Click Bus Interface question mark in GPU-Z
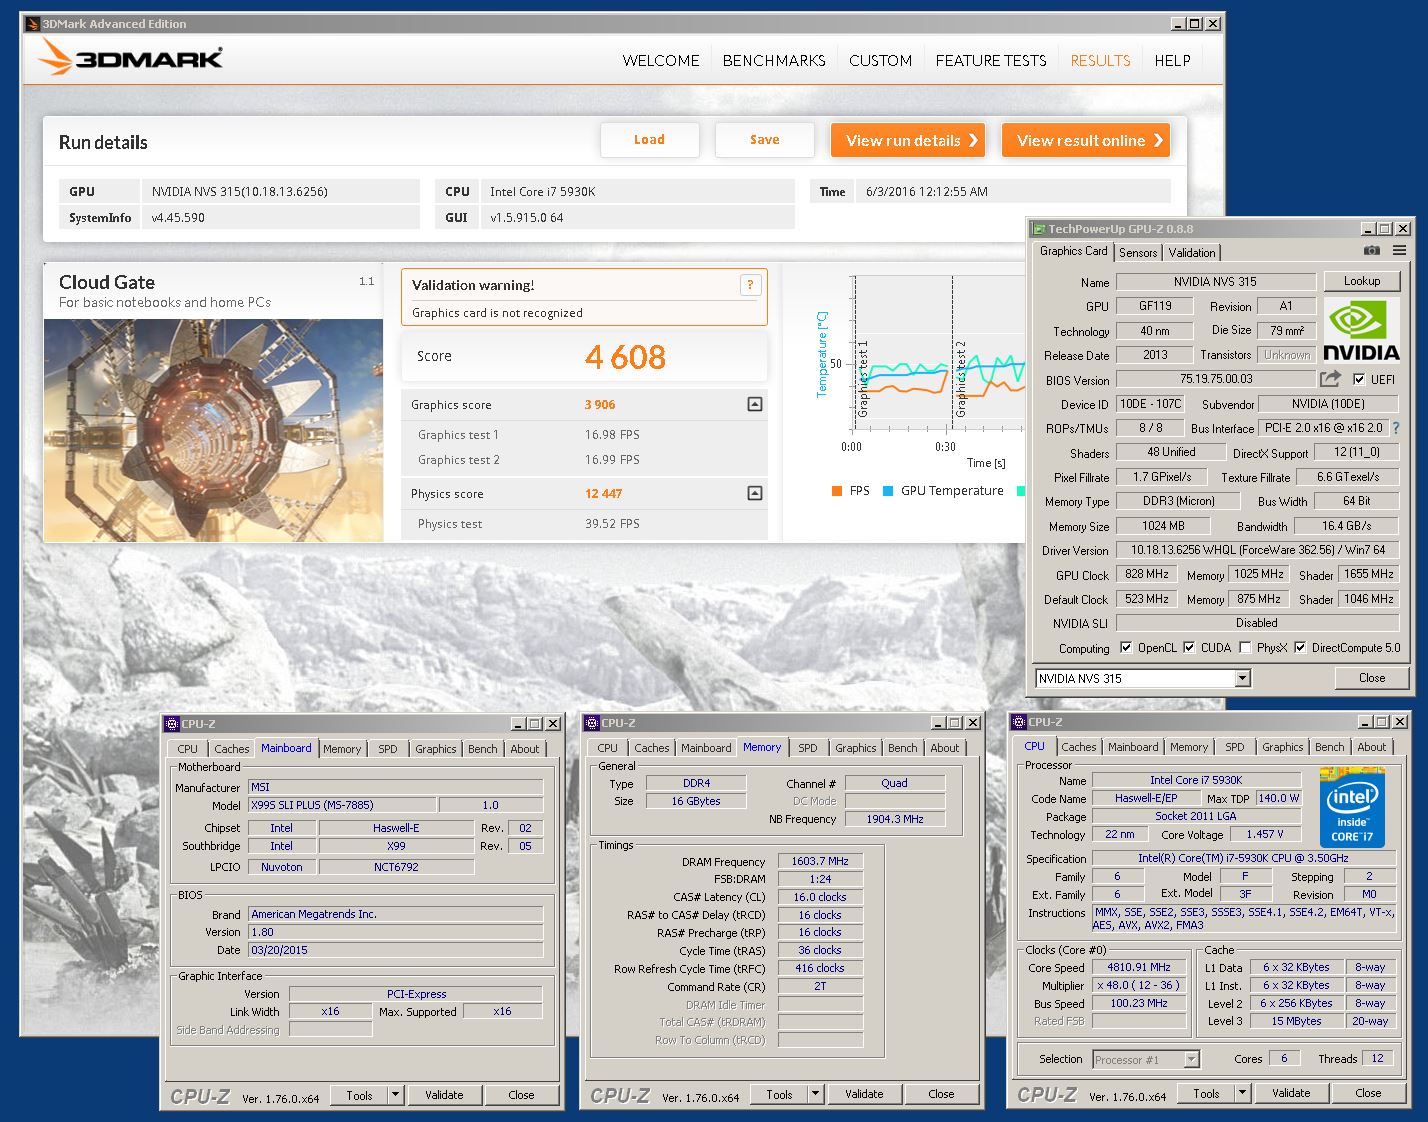 1396,428
